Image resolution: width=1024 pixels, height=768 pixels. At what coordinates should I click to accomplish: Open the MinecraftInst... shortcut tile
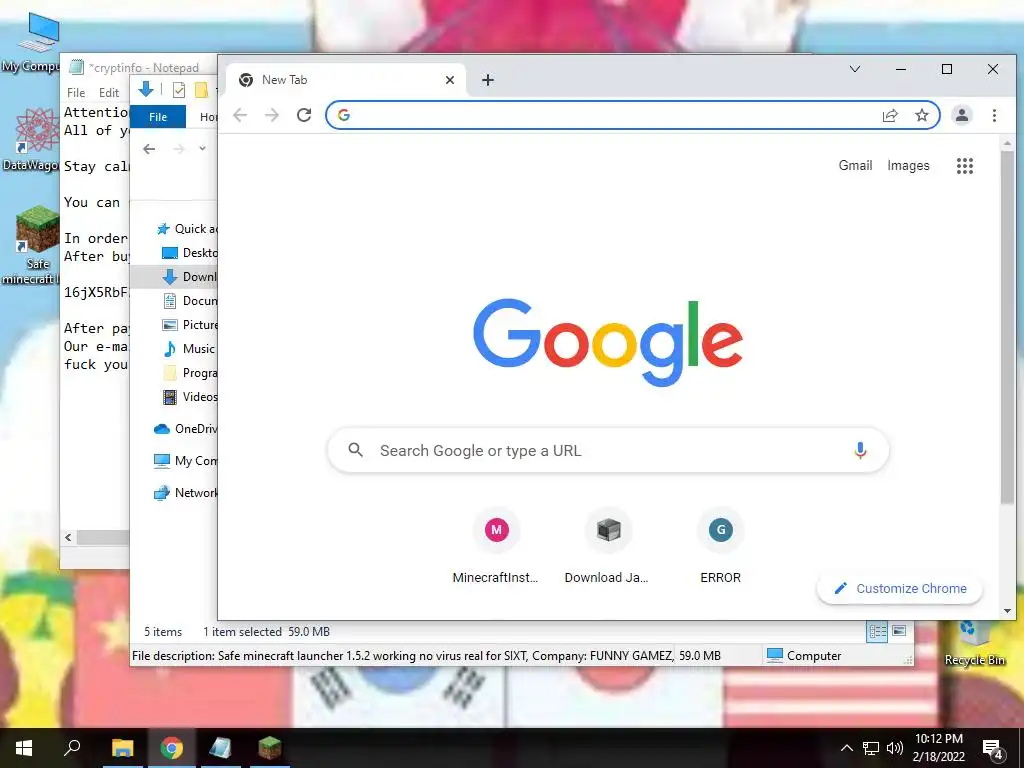496,546
